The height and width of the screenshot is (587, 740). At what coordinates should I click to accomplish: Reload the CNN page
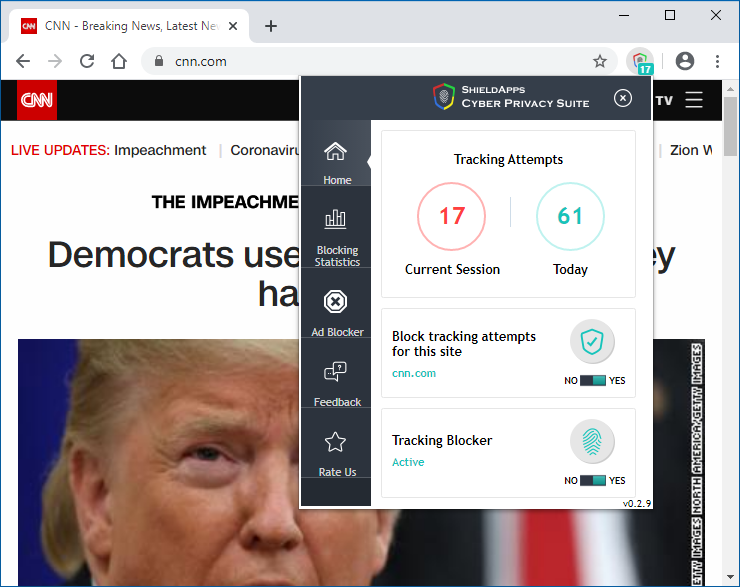(x=87, y=61)
